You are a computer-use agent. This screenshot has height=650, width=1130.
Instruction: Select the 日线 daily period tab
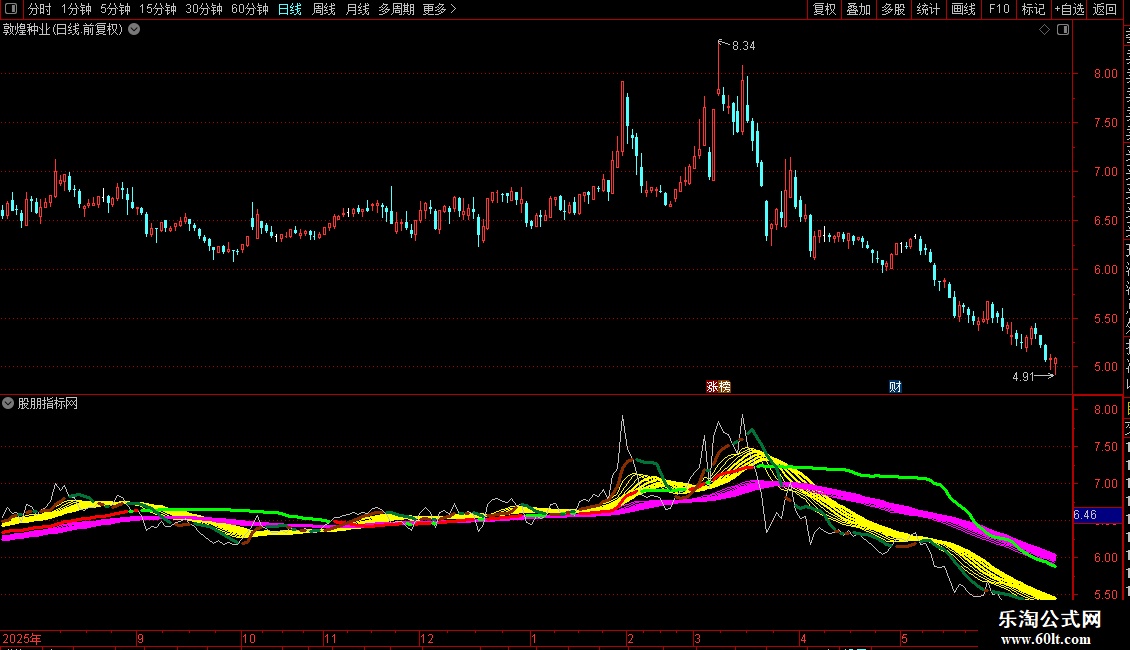point(290,9)
